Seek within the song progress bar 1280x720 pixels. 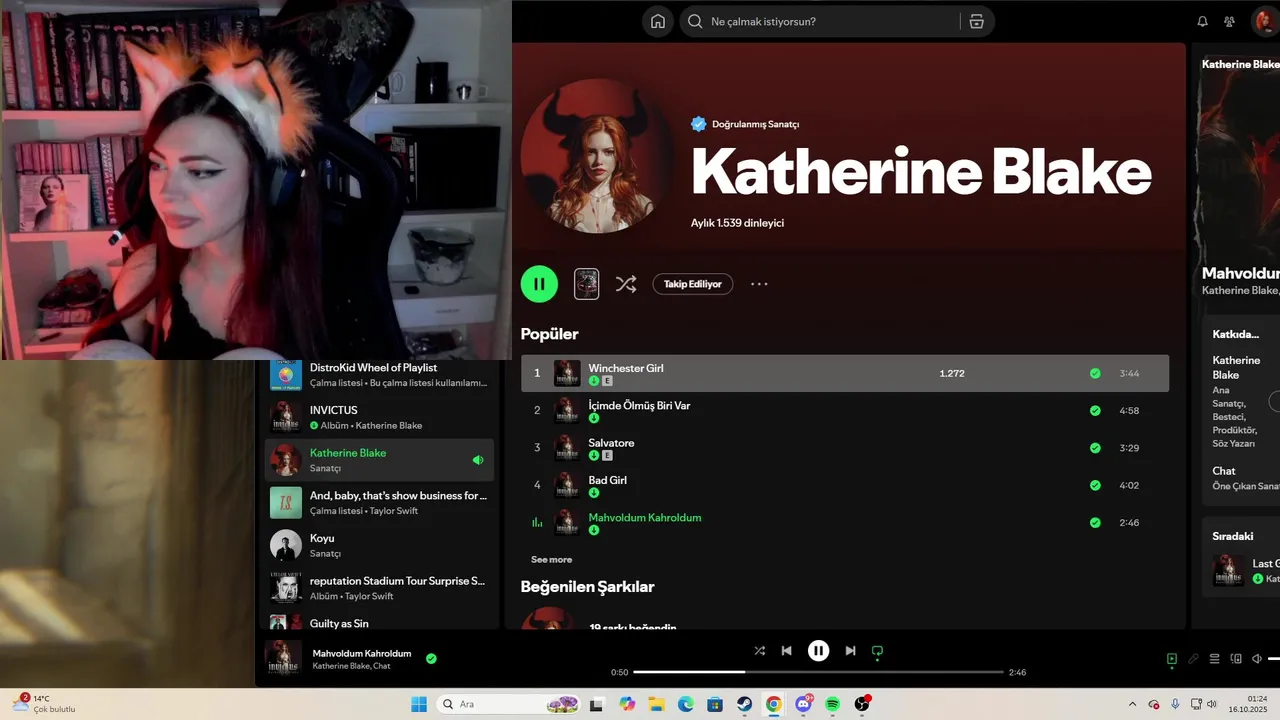[818, 672]
